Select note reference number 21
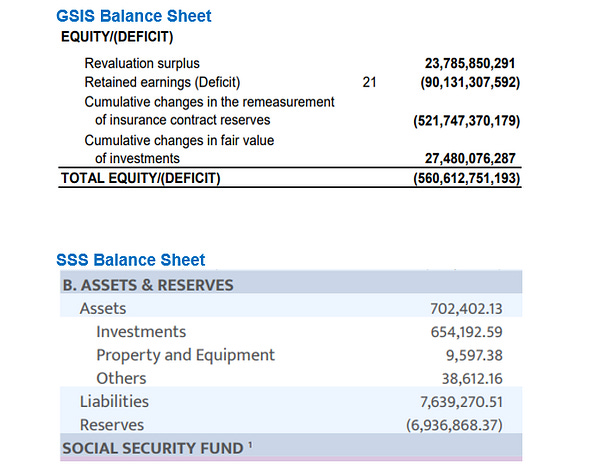 click(369, 82)
